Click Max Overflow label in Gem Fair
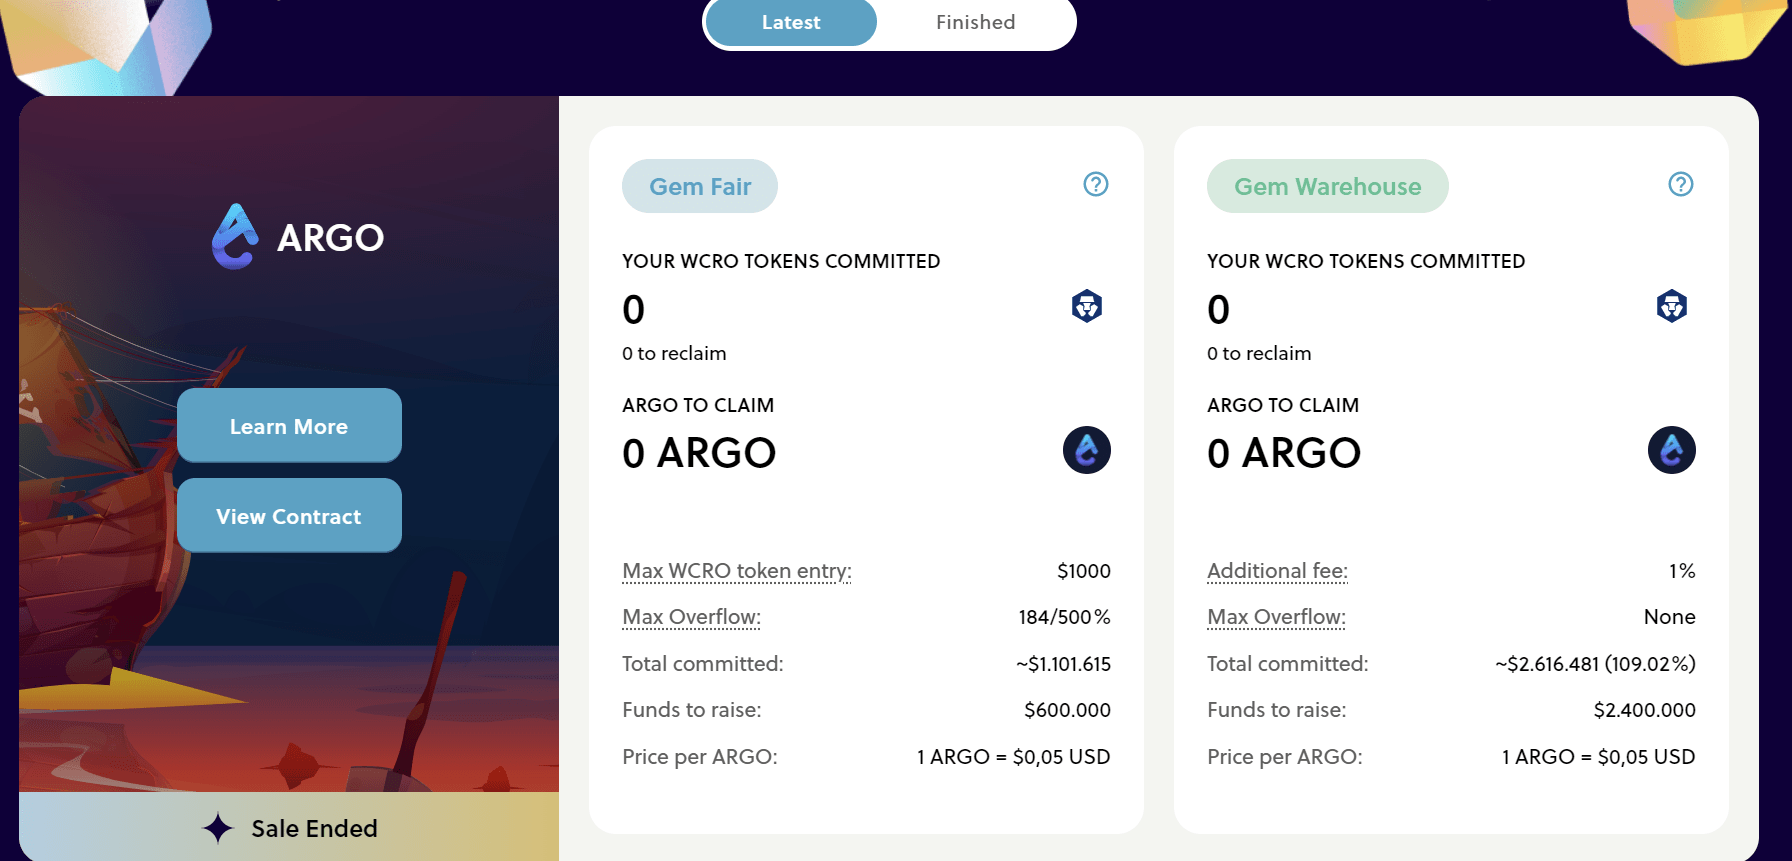This screenshot has width=1792, height=861. (x=691, y=617)
